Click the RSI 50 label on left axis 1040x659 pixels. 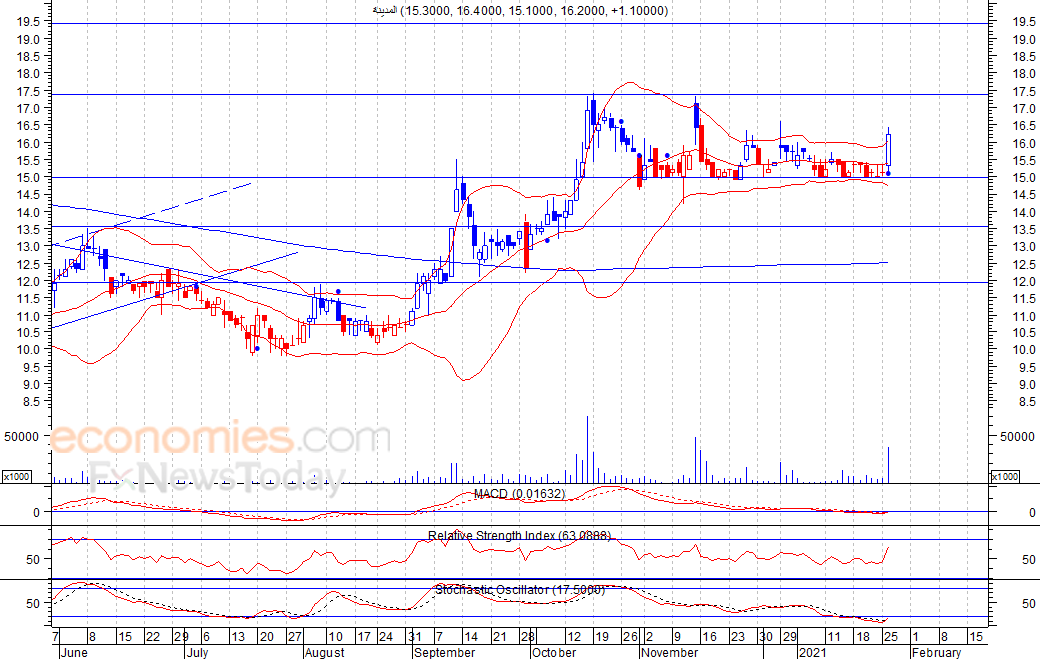point(34,559)
